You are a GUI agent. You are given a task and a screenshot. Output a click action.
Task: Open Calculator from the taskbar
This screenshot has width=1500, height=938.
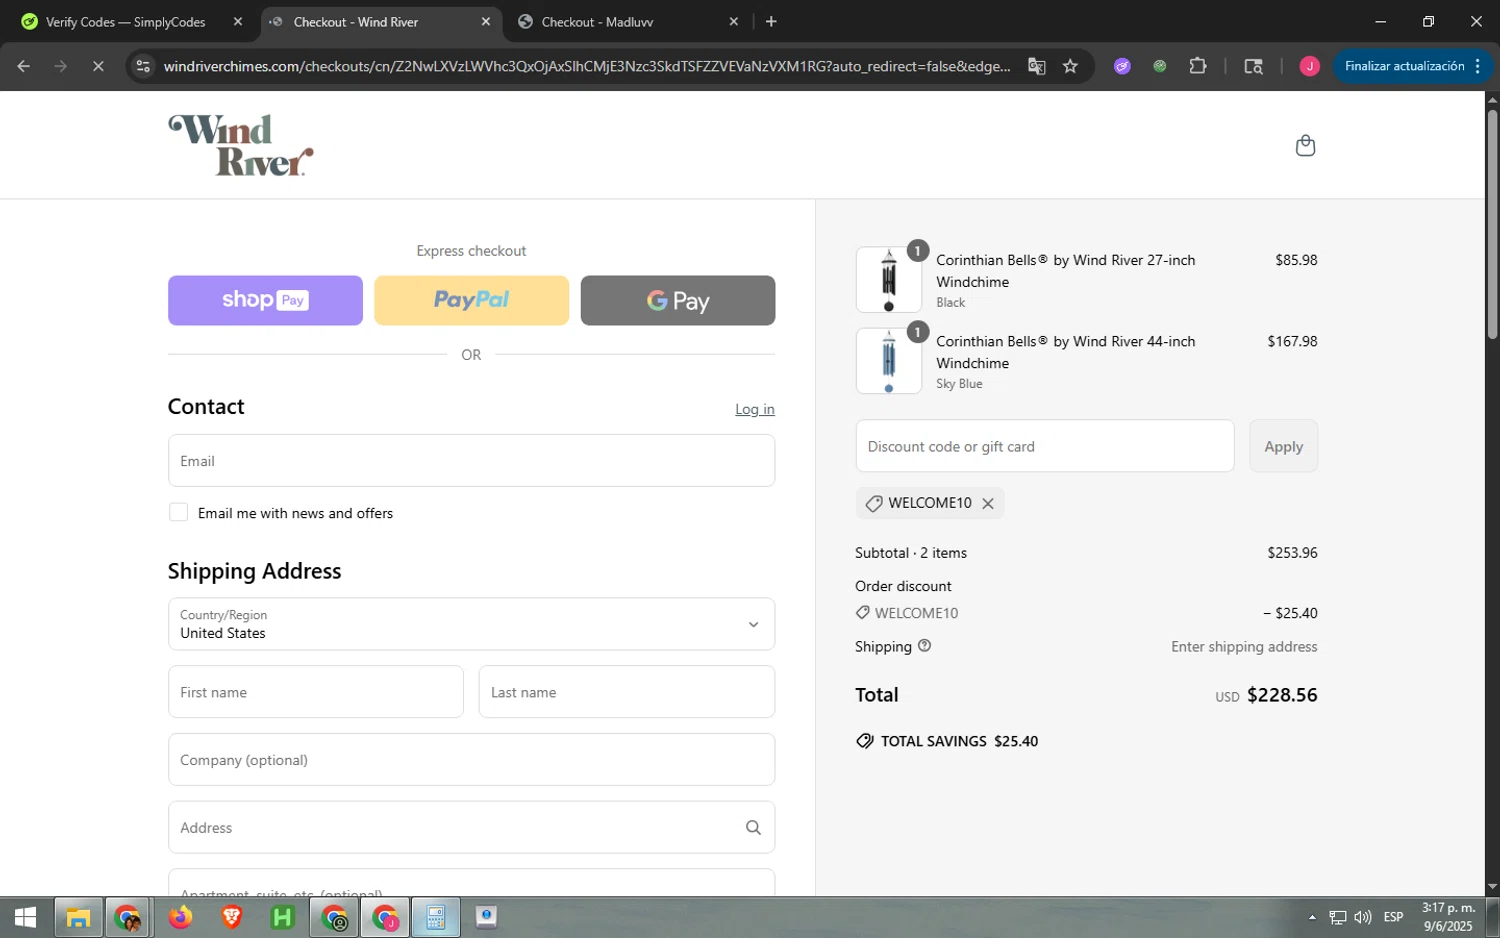pyautogui.click(x=436, y=917)
